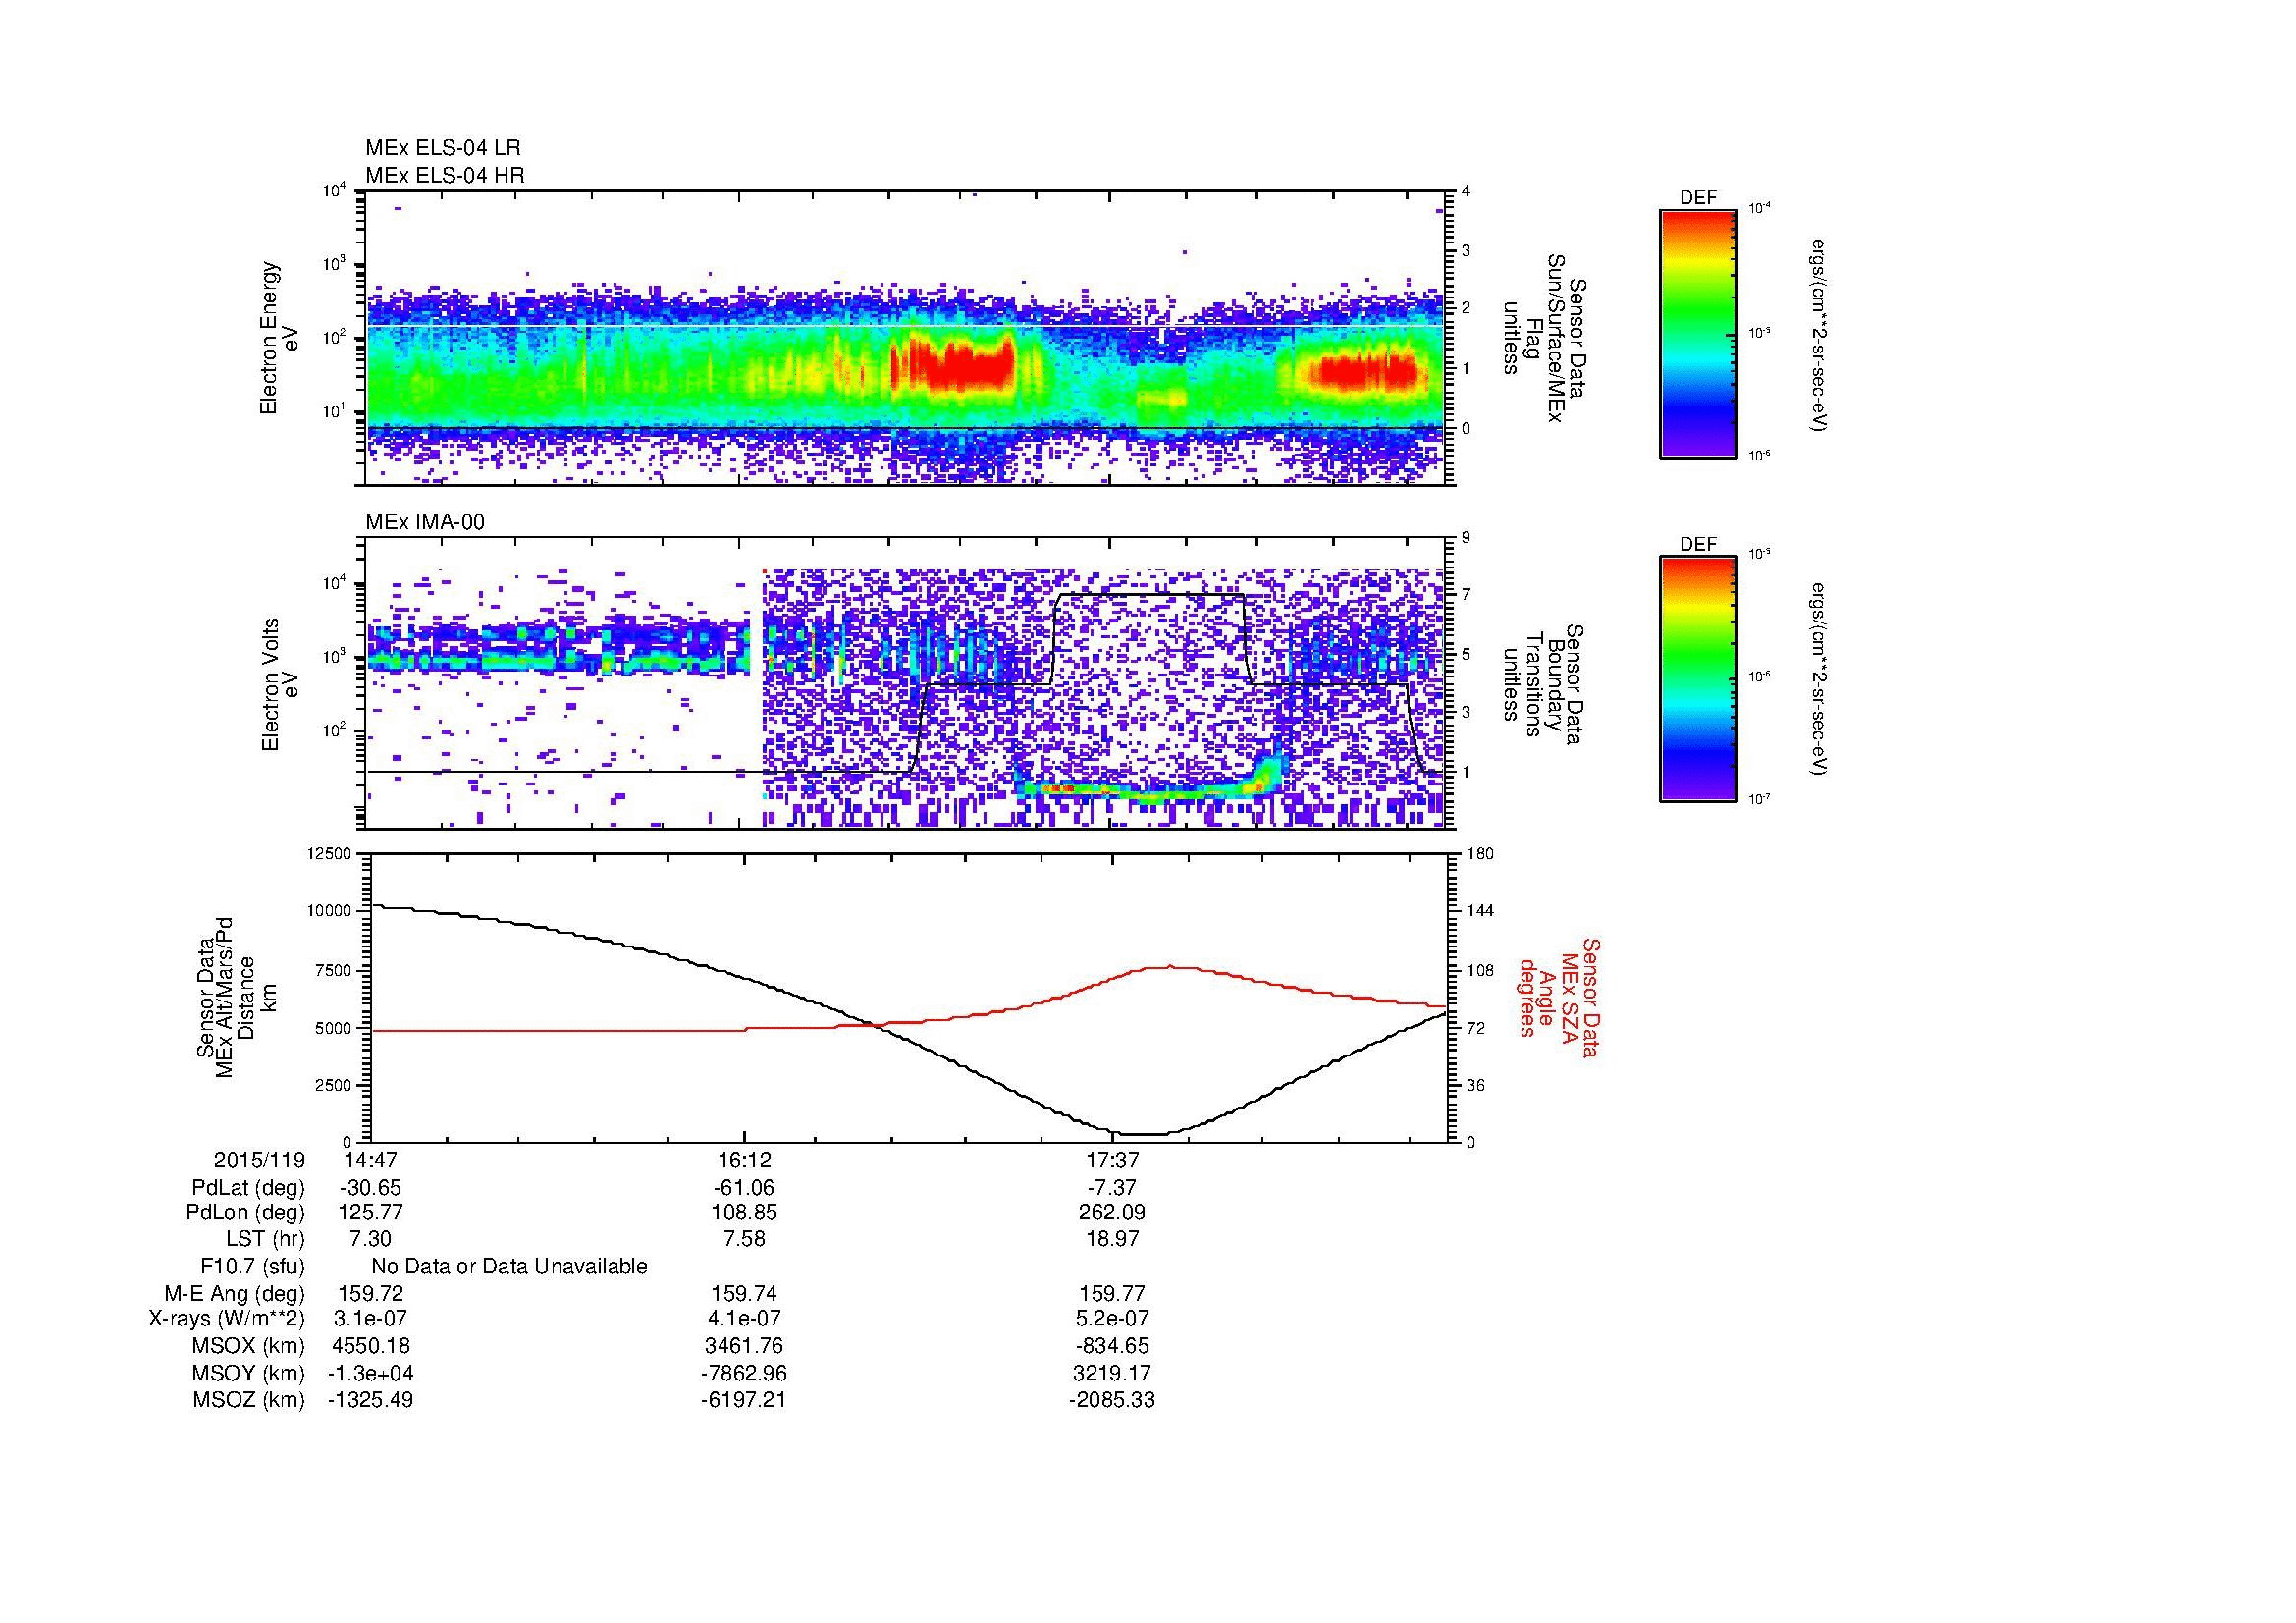Click MSOX value -834.65
Image resolution: width=2296 pixels, height=1623 pixels.
pyautogui.click(x=1112, y=1346)
